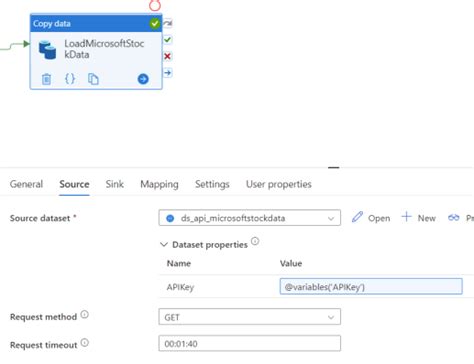Click the green validation checkmark on Copy data
Screen dimensions: 474x364
tap(154, 24)
